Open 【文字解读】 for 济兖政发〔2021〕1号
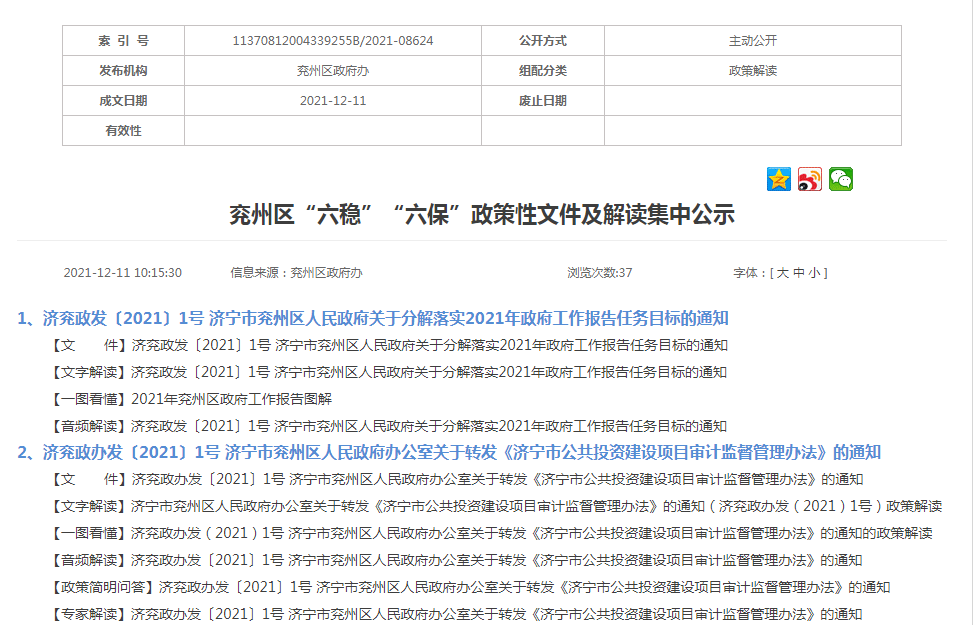978x625 pixels. 429,372
